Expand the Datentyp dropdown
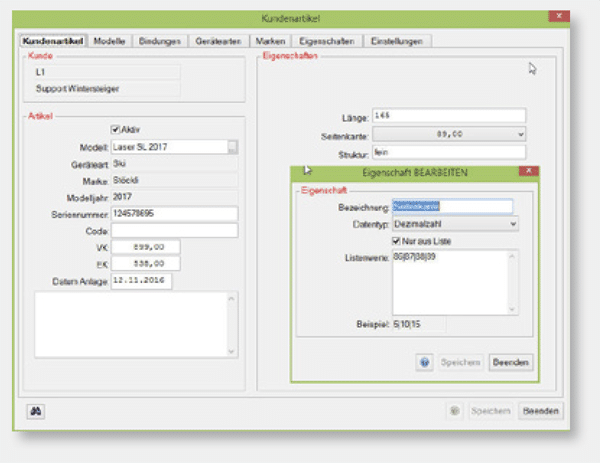 pos(513,224)
